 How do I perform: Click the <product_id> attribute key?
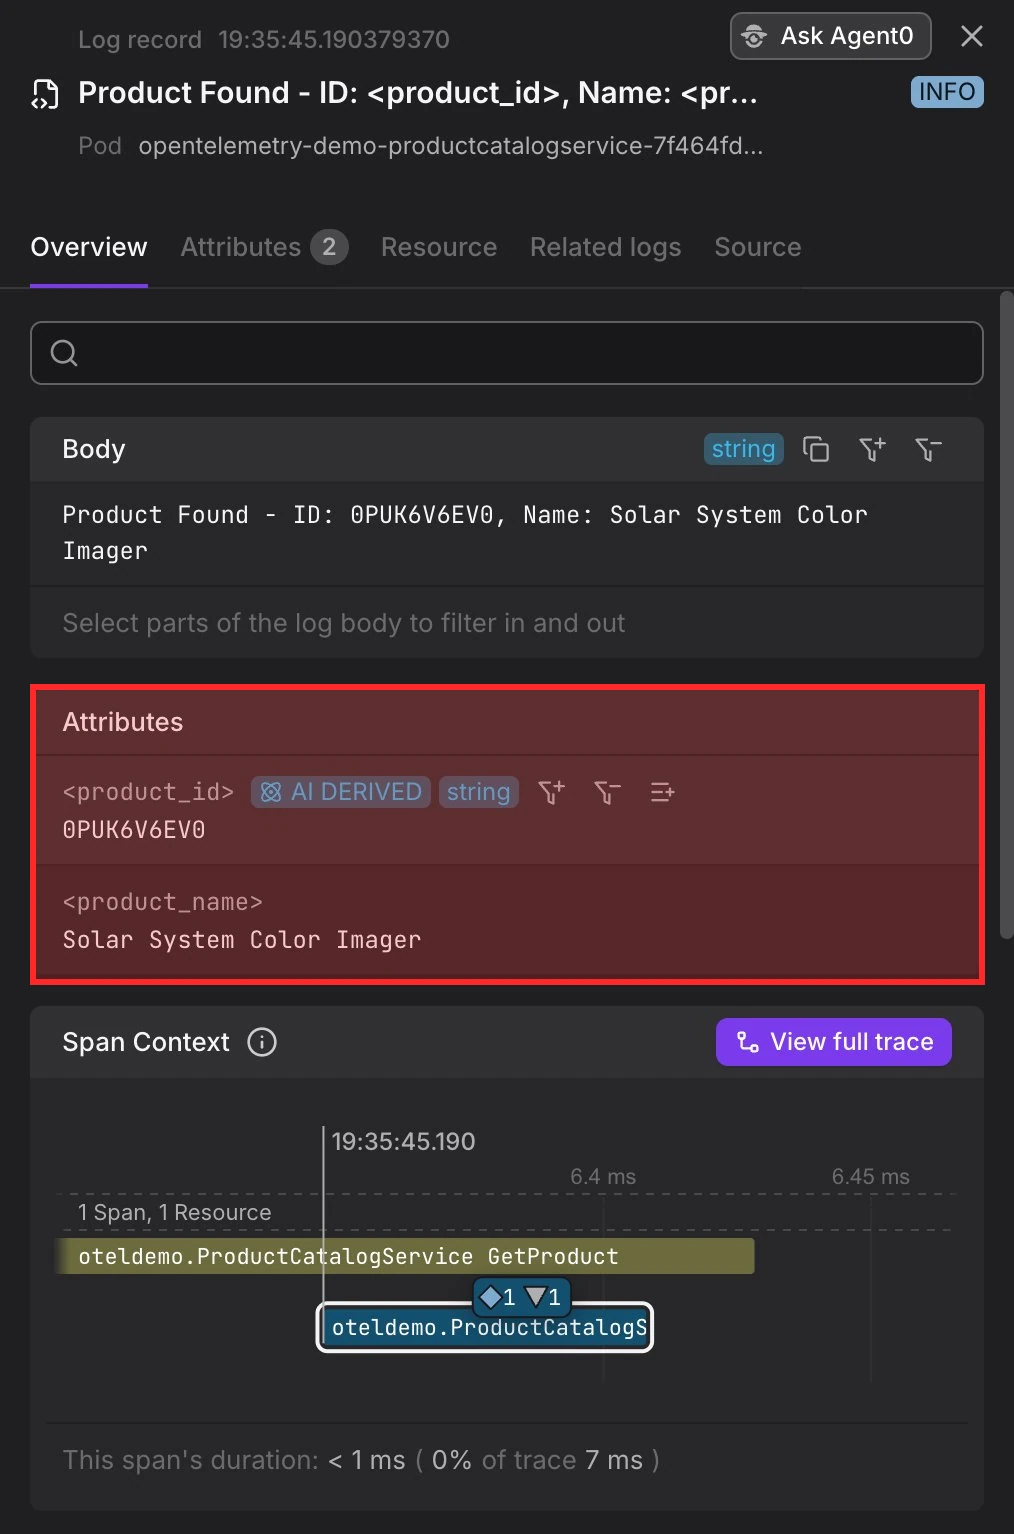[x=148, y=792]
